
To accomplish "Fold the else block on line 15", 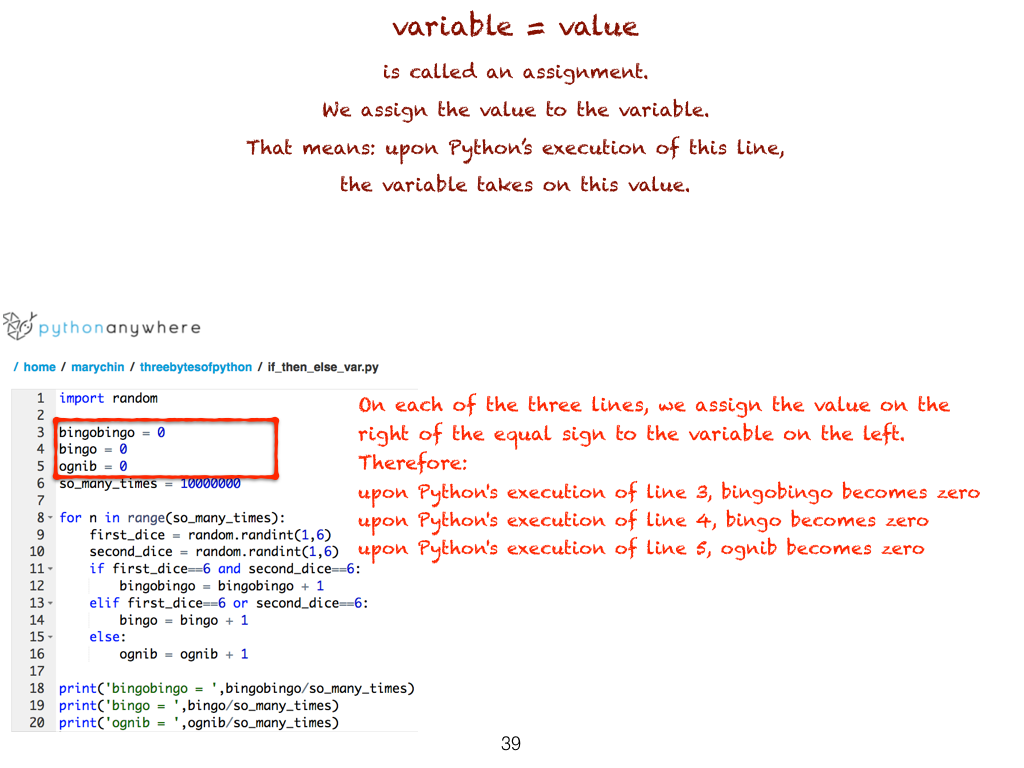I will [49, 637].
